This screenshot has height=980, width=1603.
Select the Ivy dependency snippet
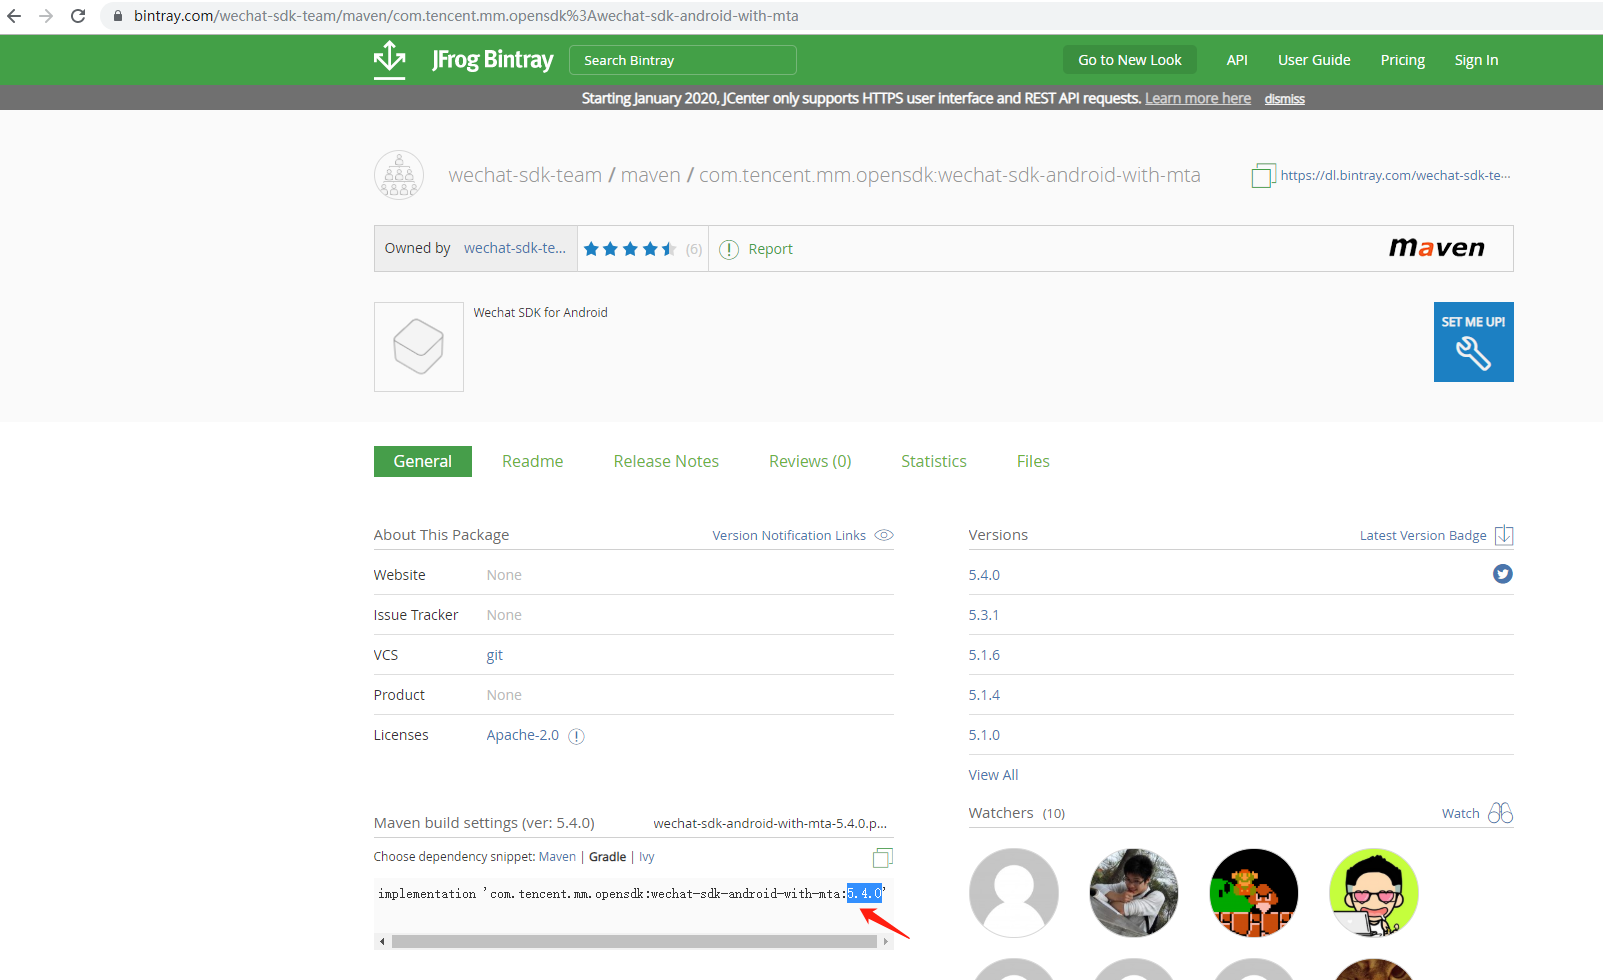pos(646,857)
